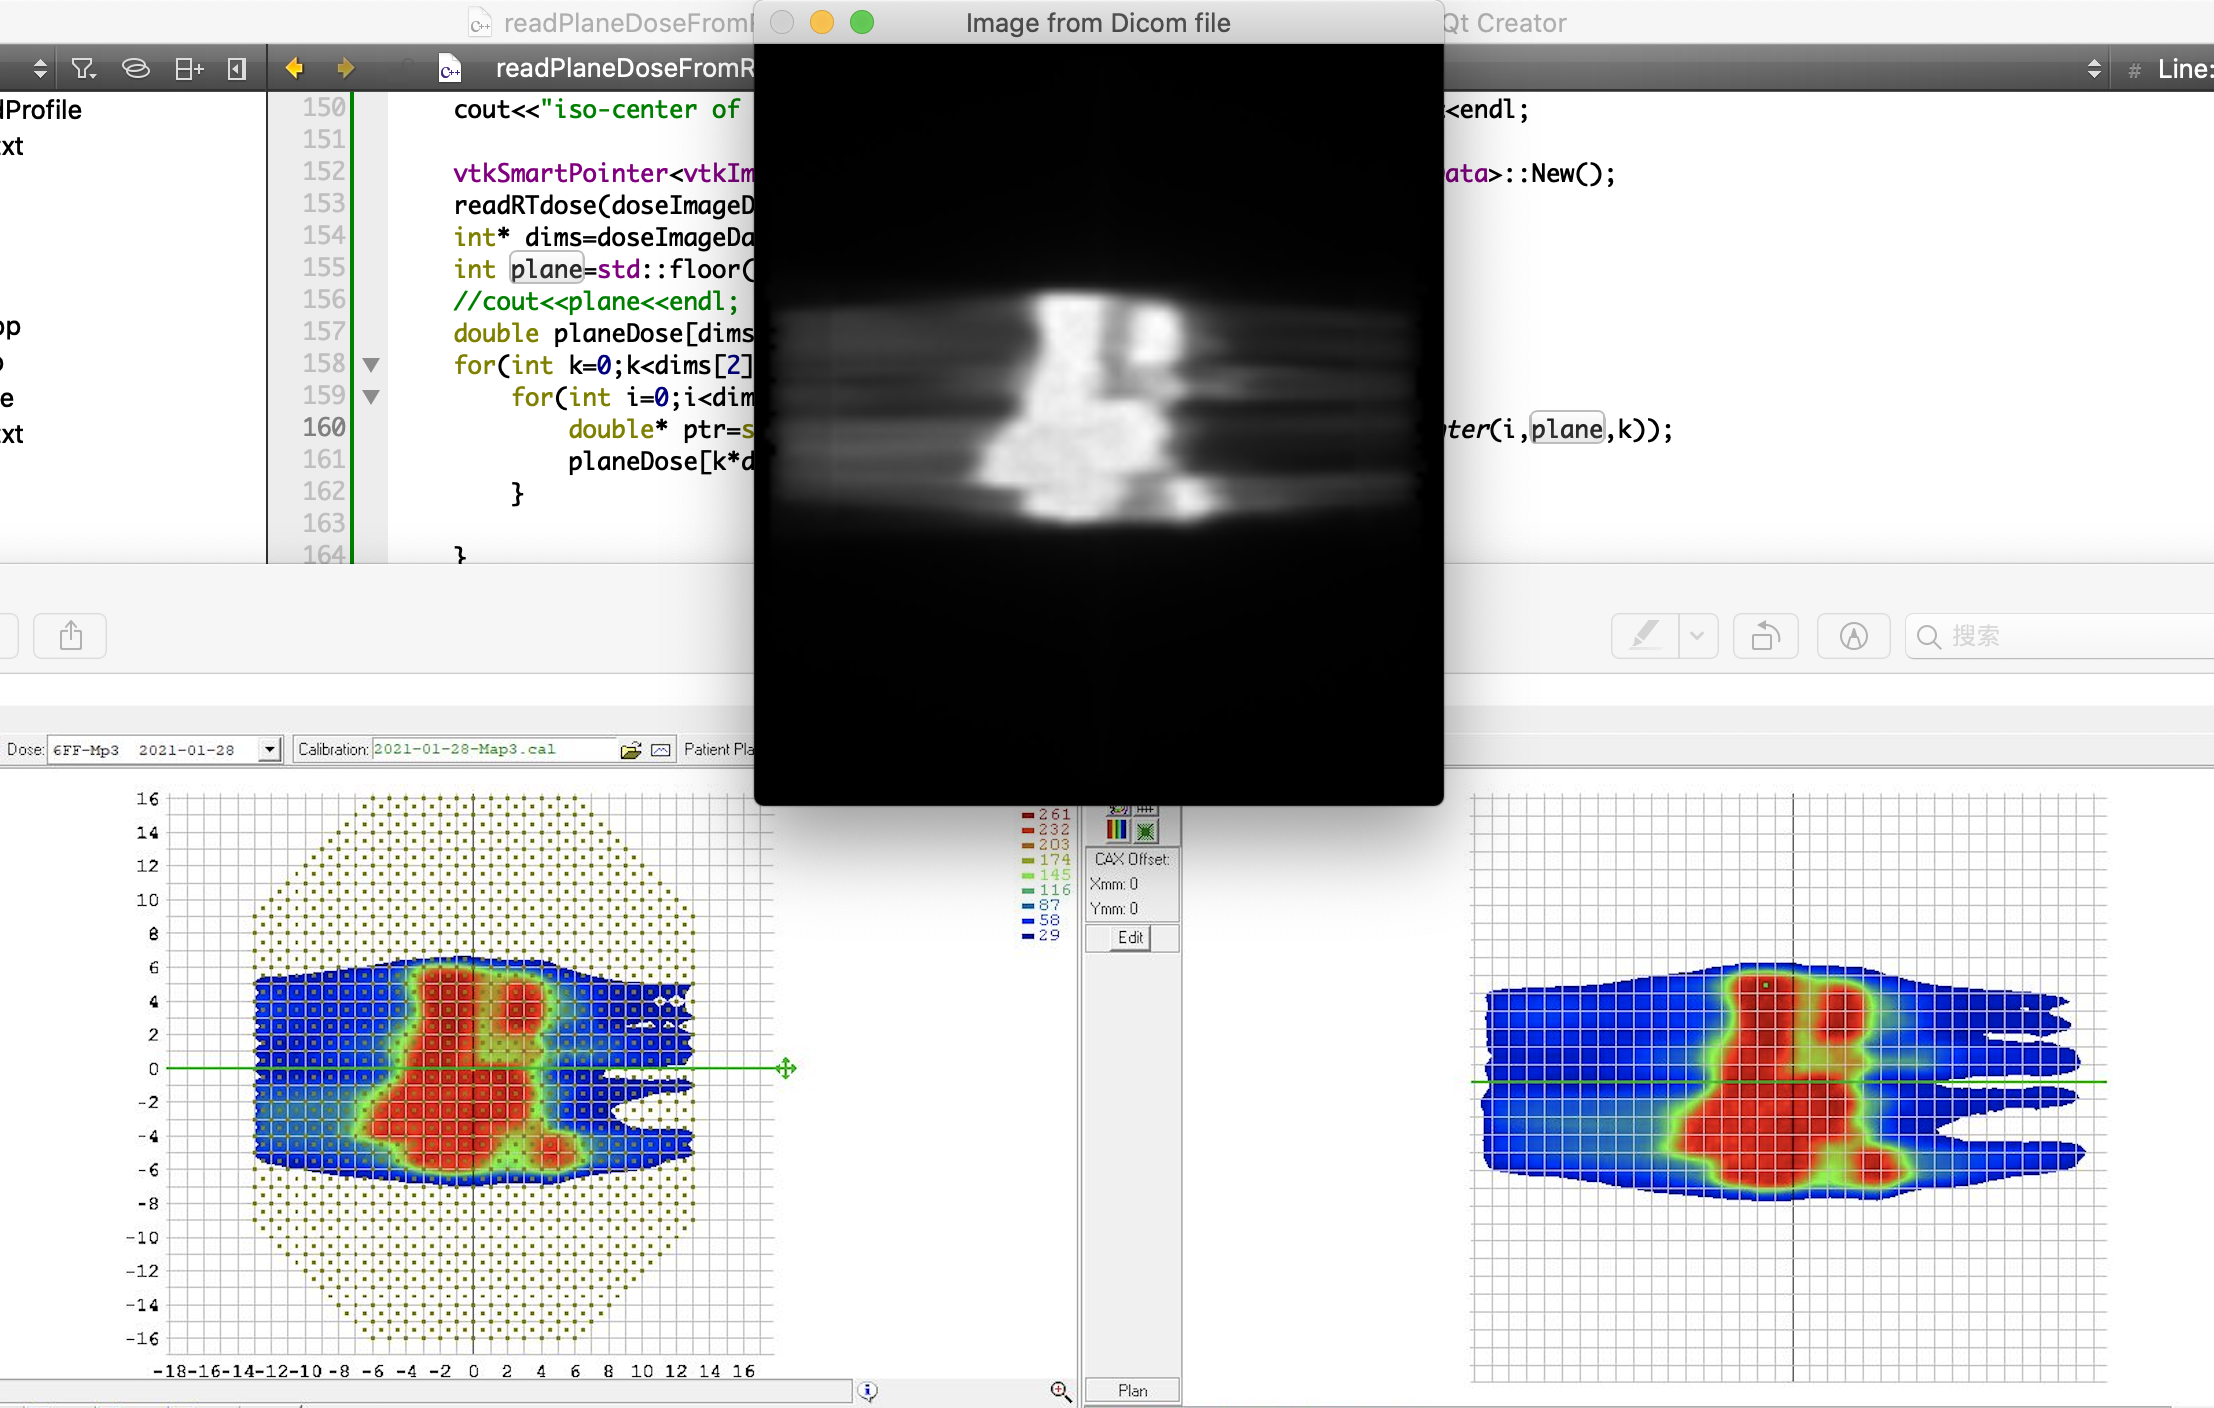Toggle the grid overlay icon above CAX Offset

(x=1146, y=809)
